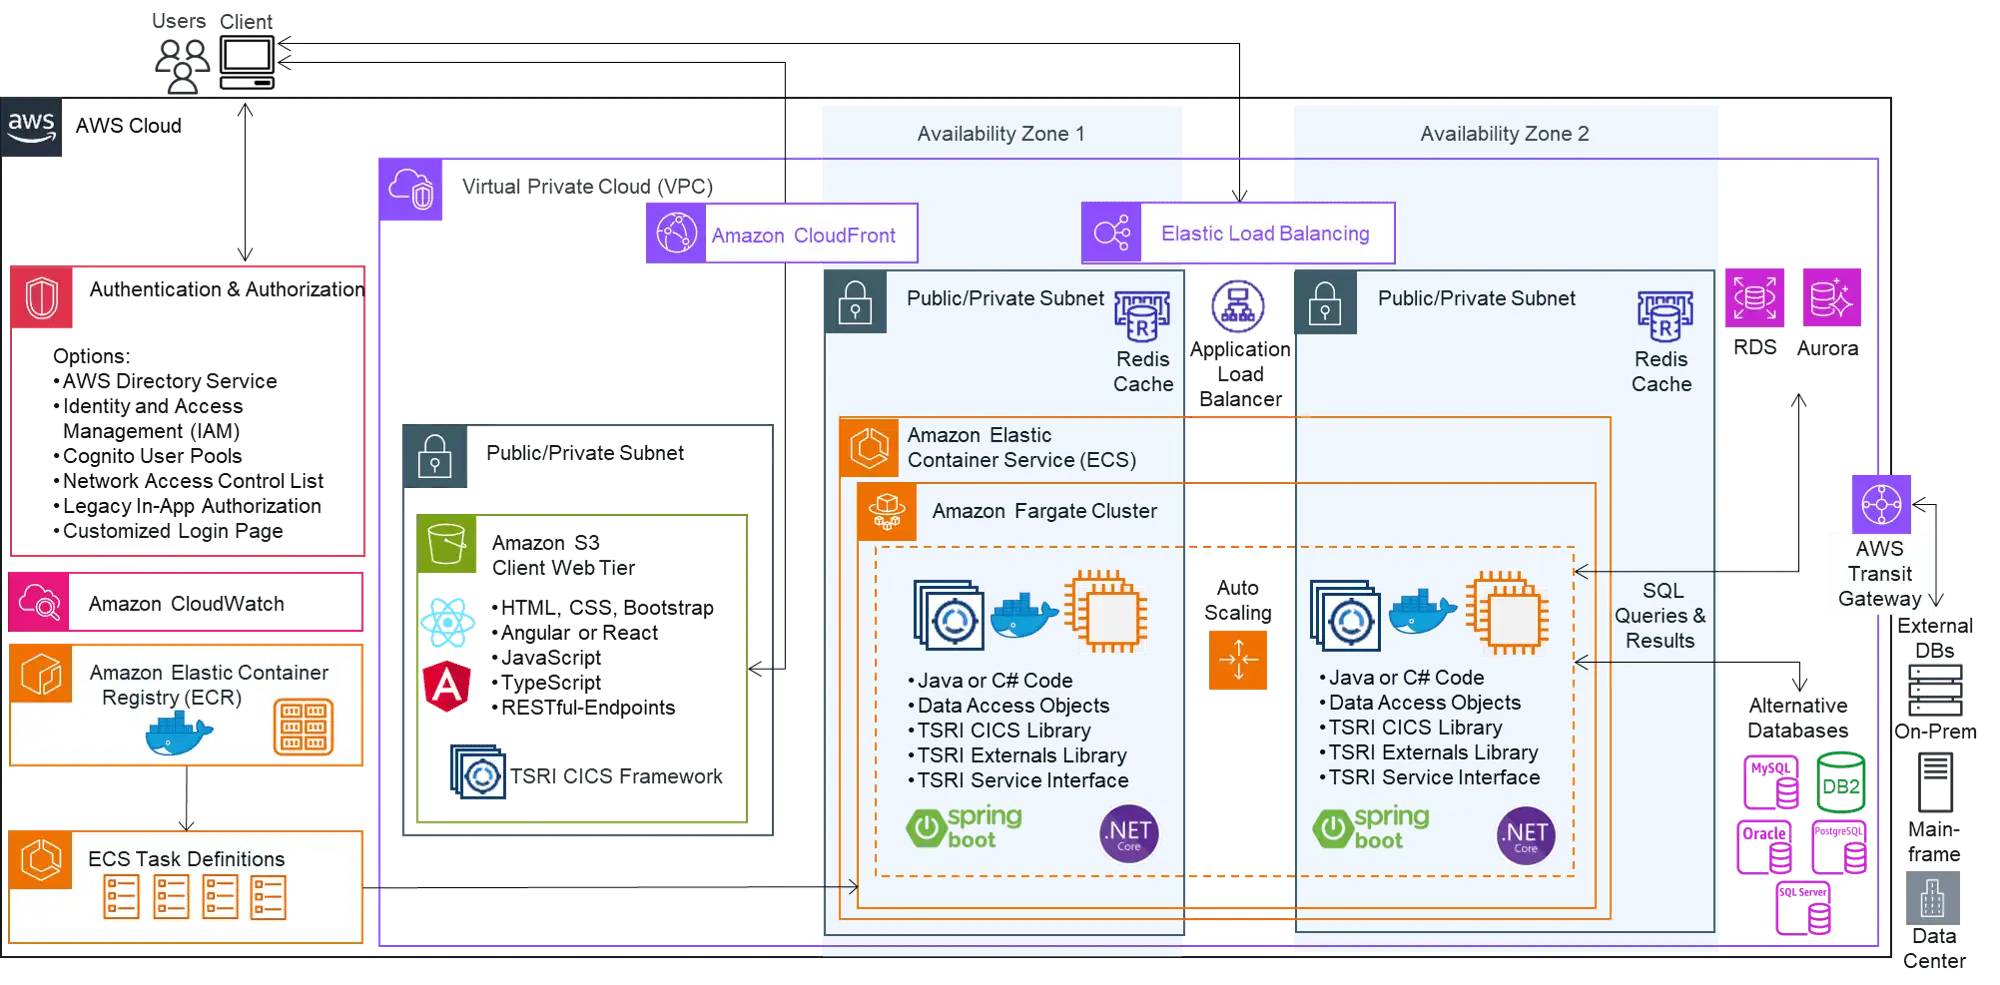Click the 'Cognito User Pools' option text
This screenshot has height=985, width=2000.
pyautogui.click(x=153, y=456)
